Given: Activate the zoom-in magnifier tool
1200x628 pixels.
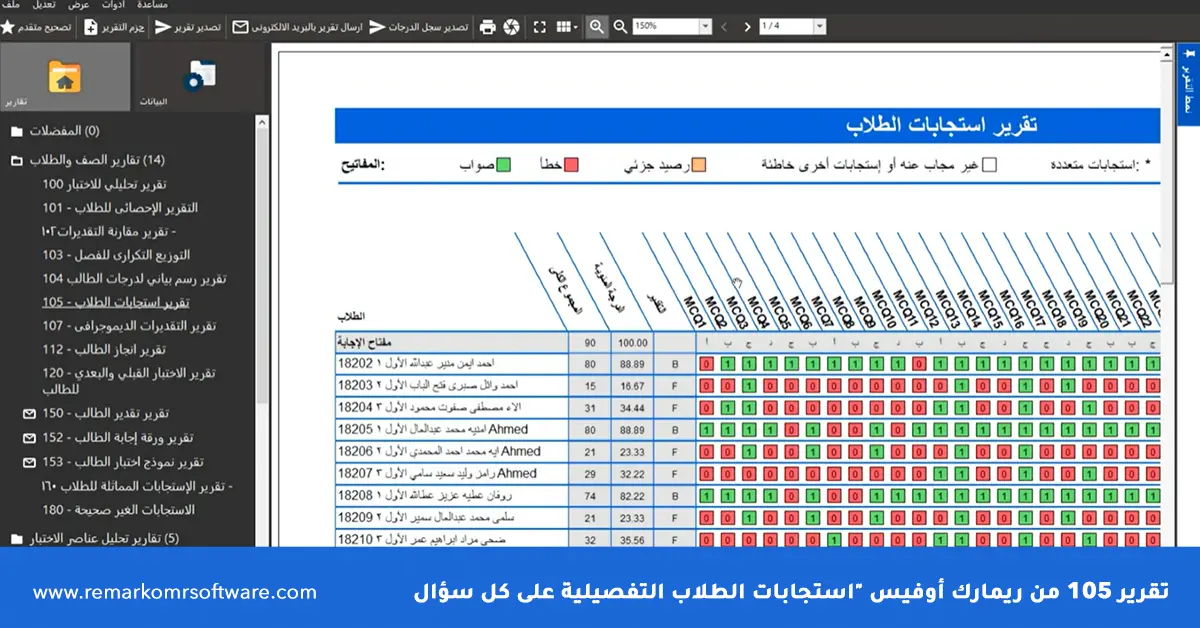Looking at the screenshot, I should point(596,27).
